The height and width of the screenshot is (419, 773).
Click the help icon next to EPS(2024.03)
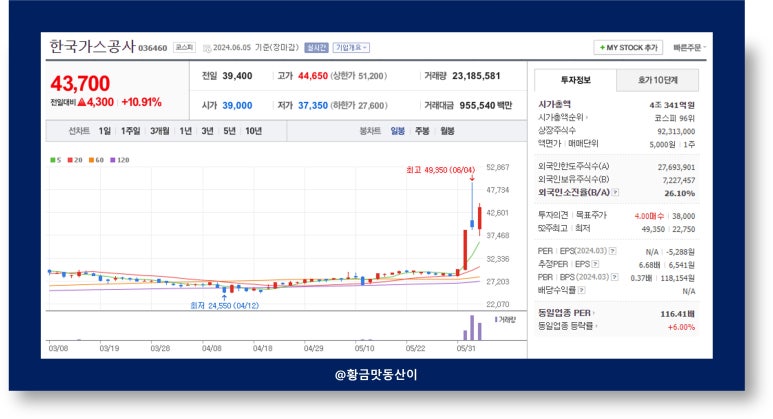pyautogui.click(x=612, y=251)
